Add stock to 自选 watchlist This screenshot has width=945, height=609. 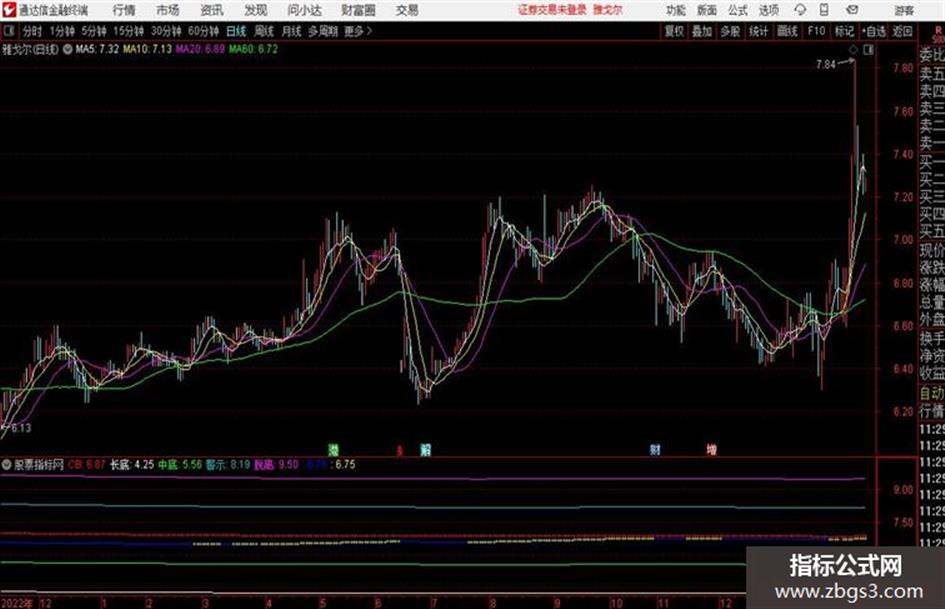[873, 31]
